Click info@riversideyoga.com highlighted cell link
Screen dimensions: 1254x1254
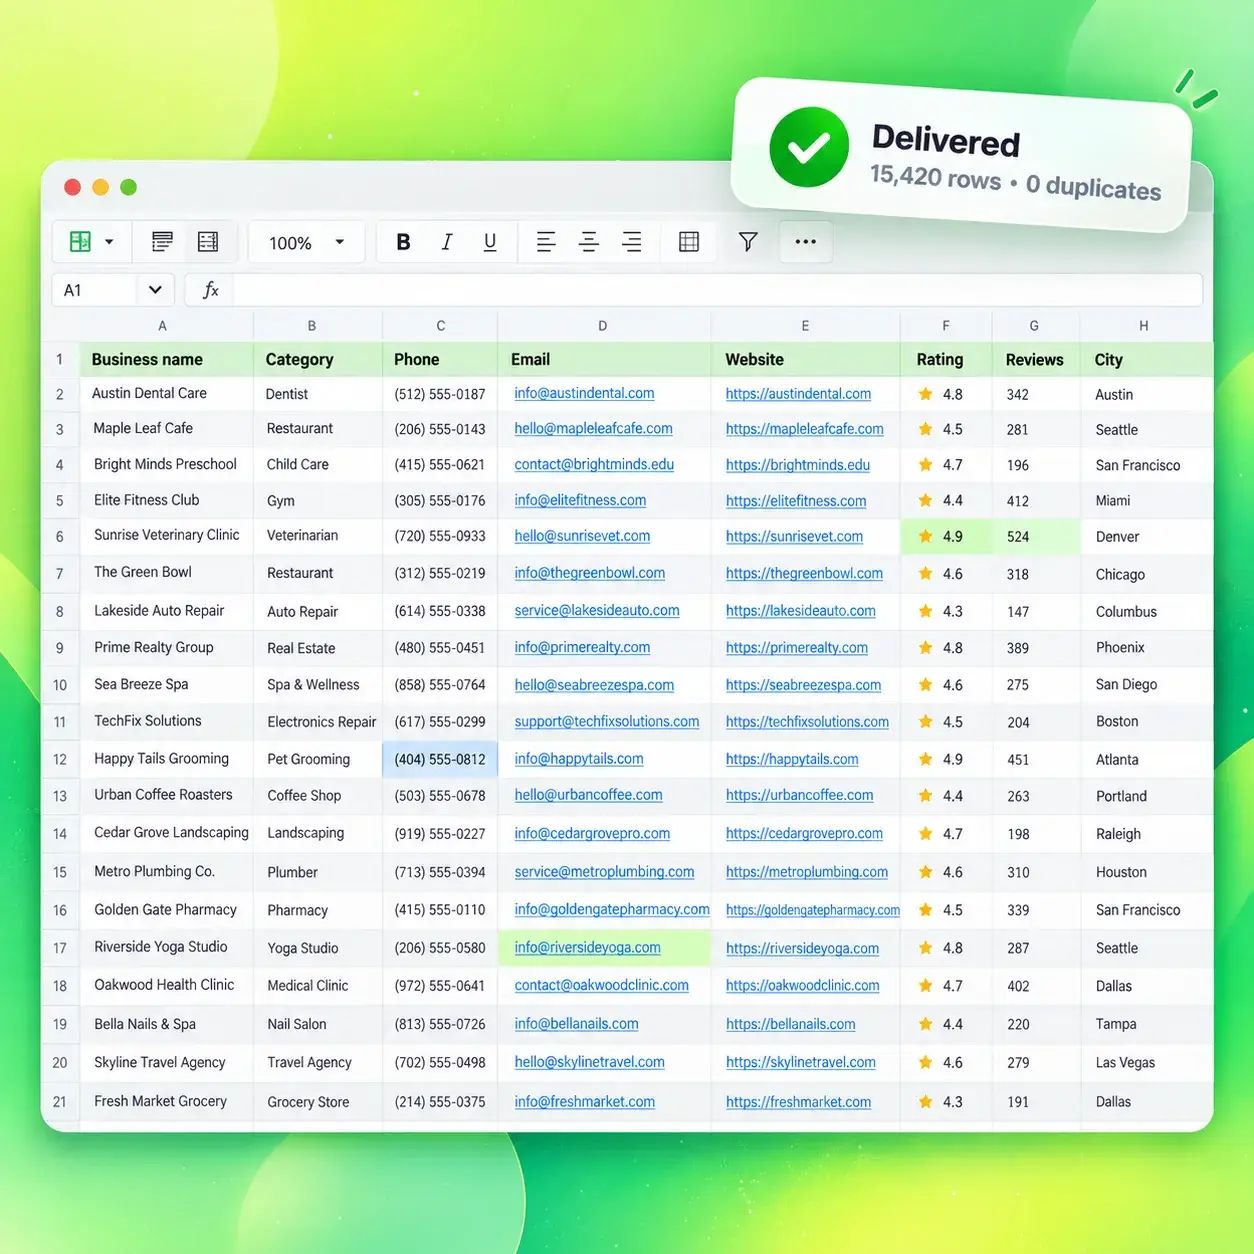(587, 948)
